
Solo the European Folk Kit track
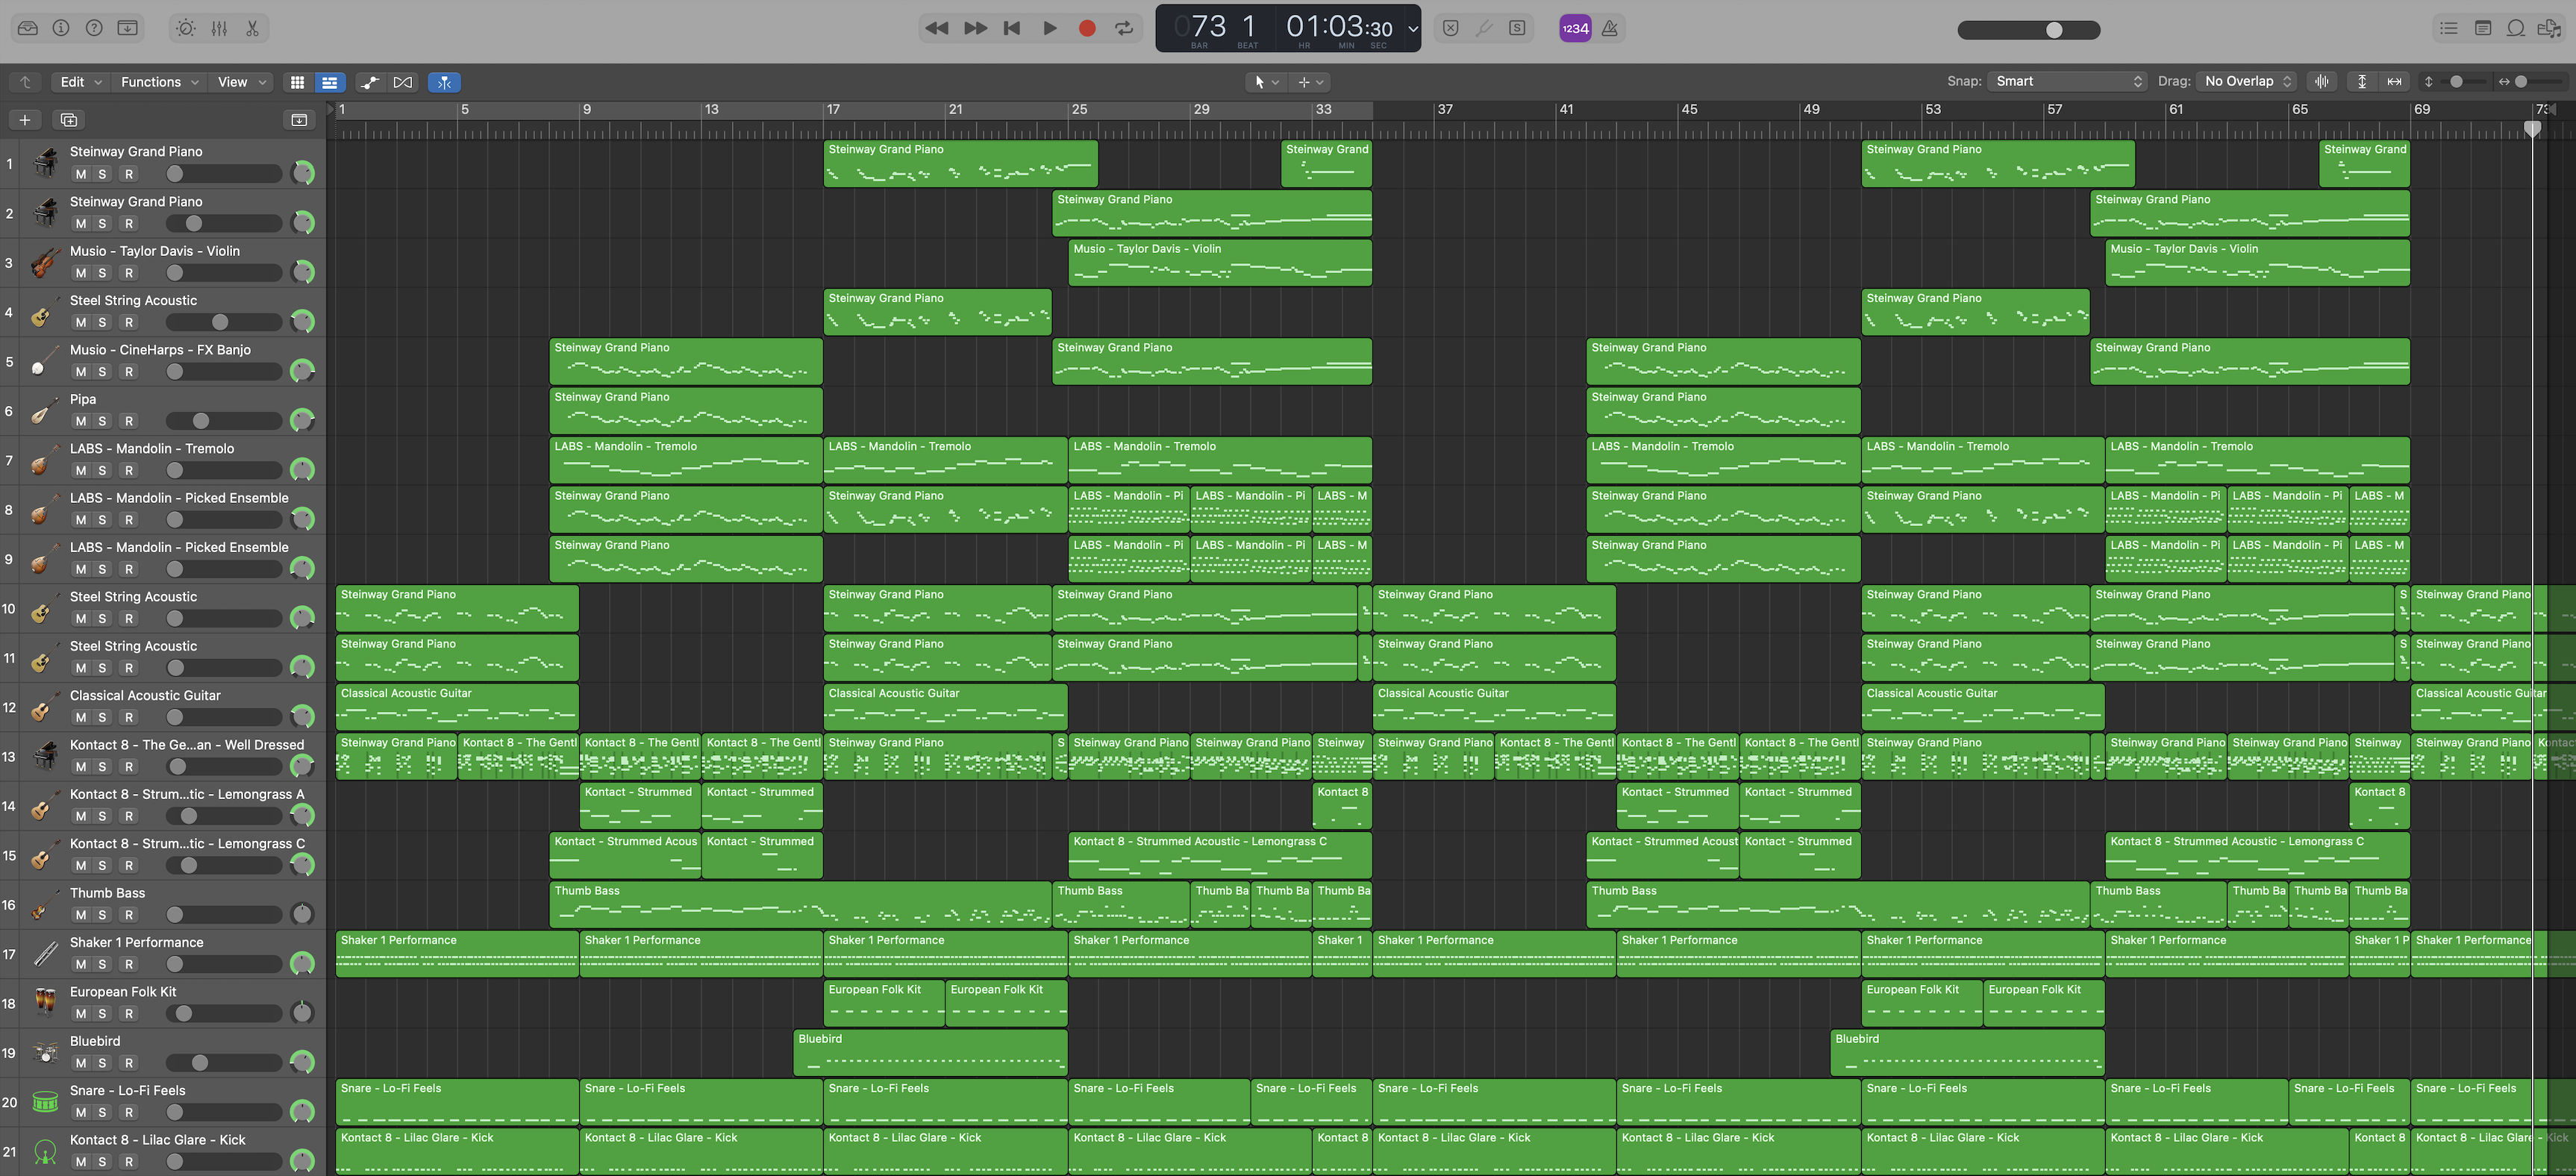[x=102, y=1014]
